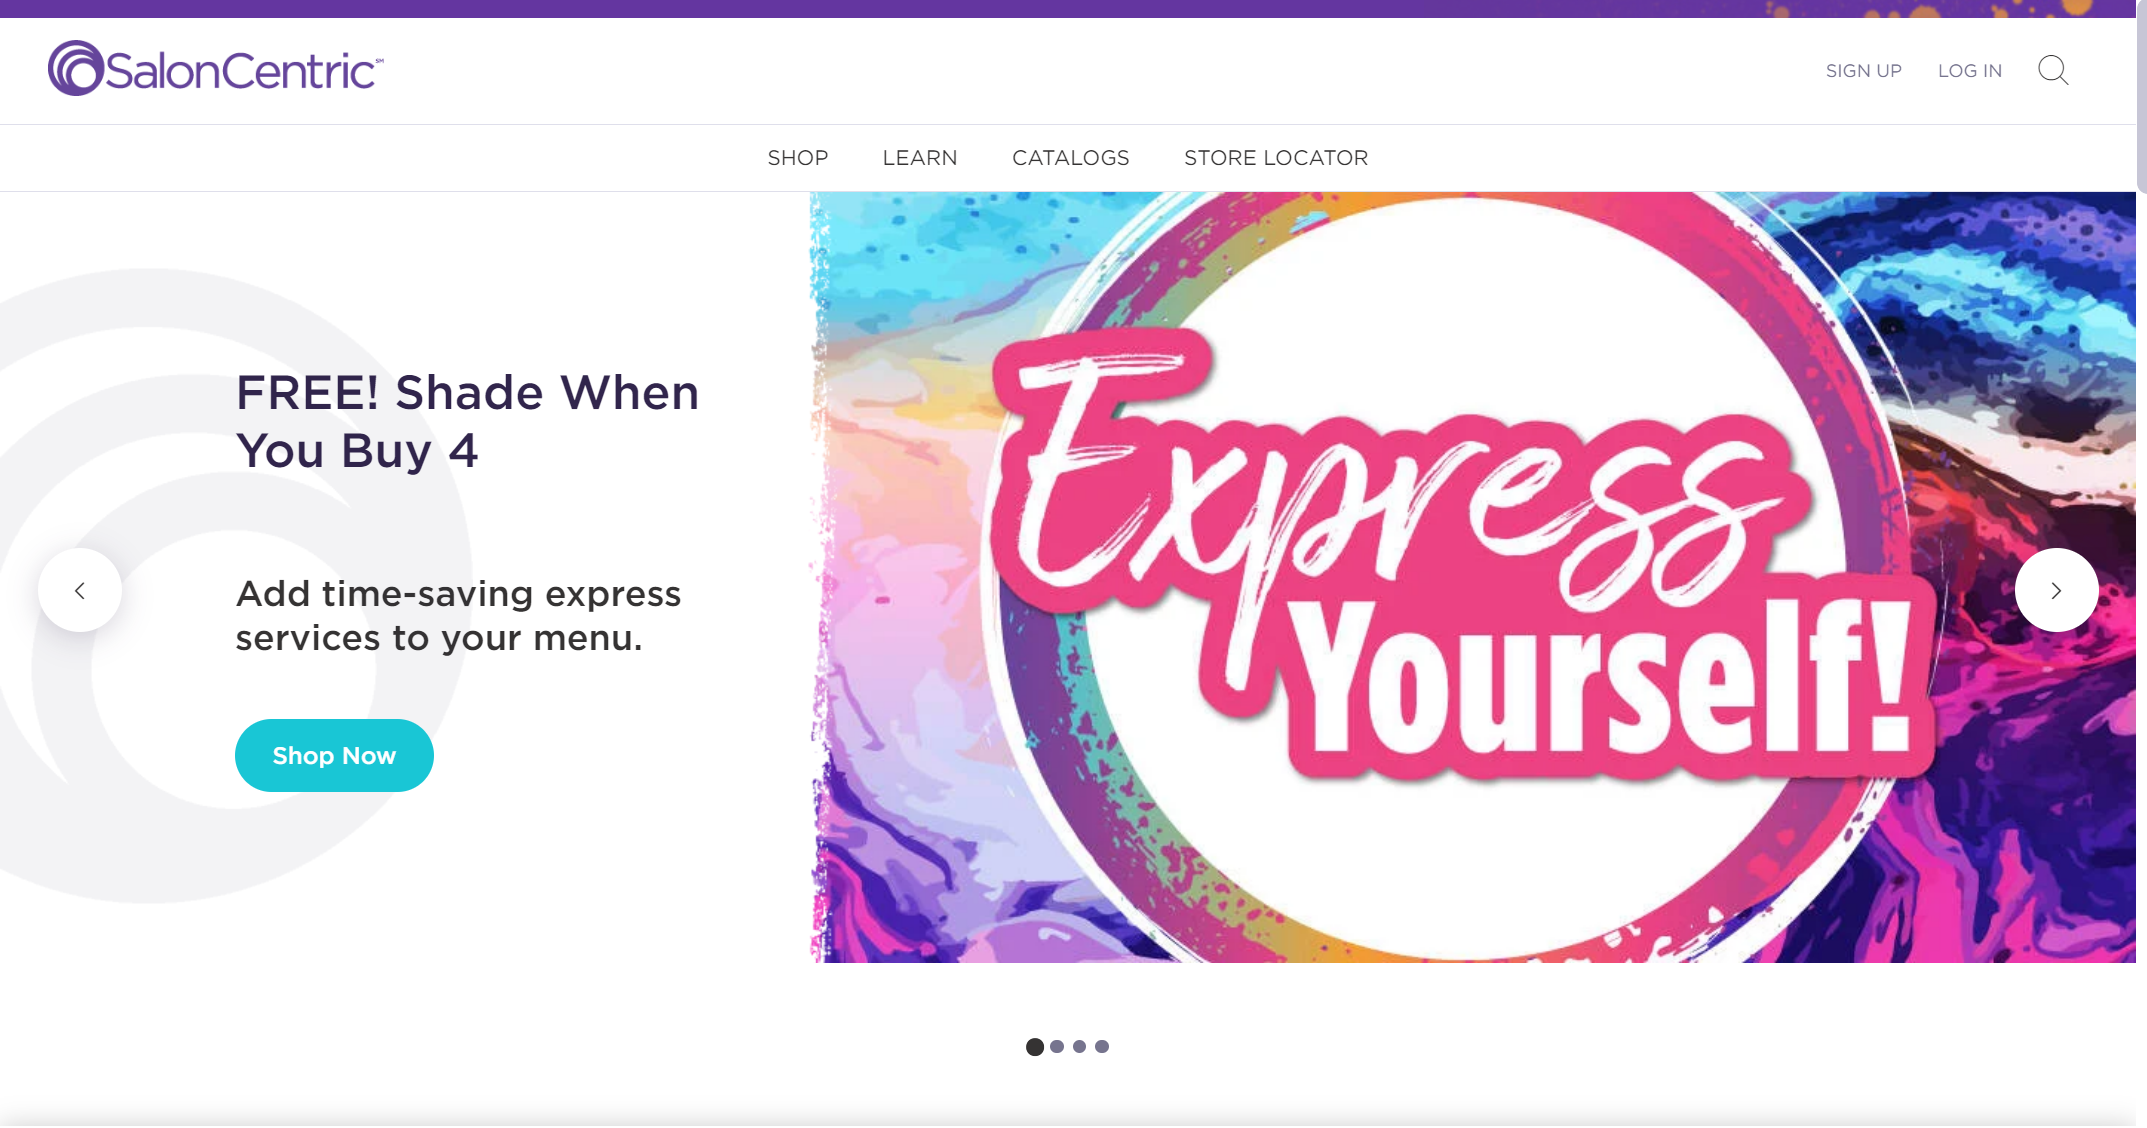Click the SalonCentric logo
Screen dimensions: 2147x1128
coord(216,68)
